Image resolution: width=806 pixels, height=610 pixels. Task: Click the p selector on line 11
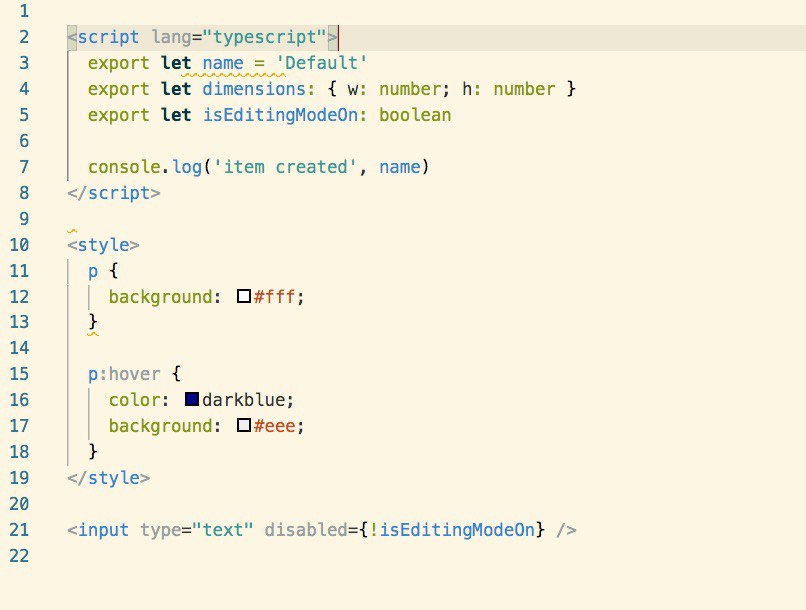click(x=93, y=271)
